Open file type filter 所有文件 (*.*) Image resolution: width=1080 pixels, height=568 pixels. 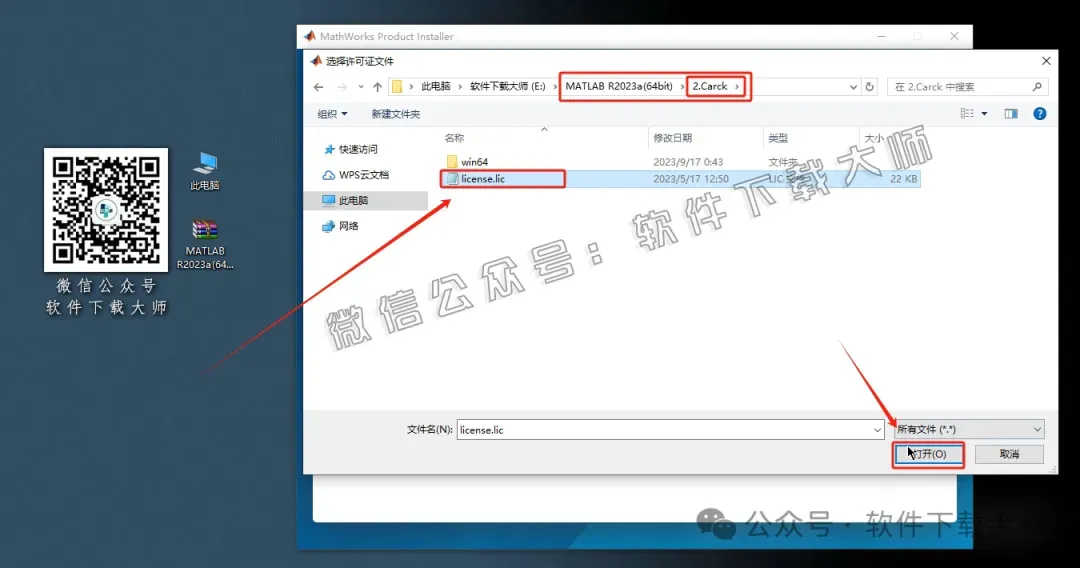point(968,430)
